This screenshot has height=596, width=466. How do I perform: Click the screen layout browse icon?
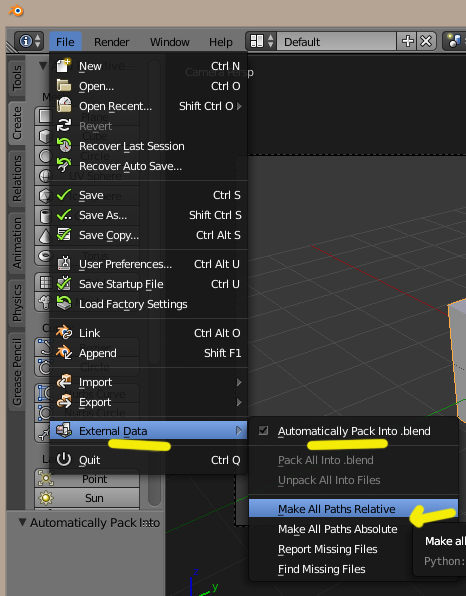(x=261, y=41)
